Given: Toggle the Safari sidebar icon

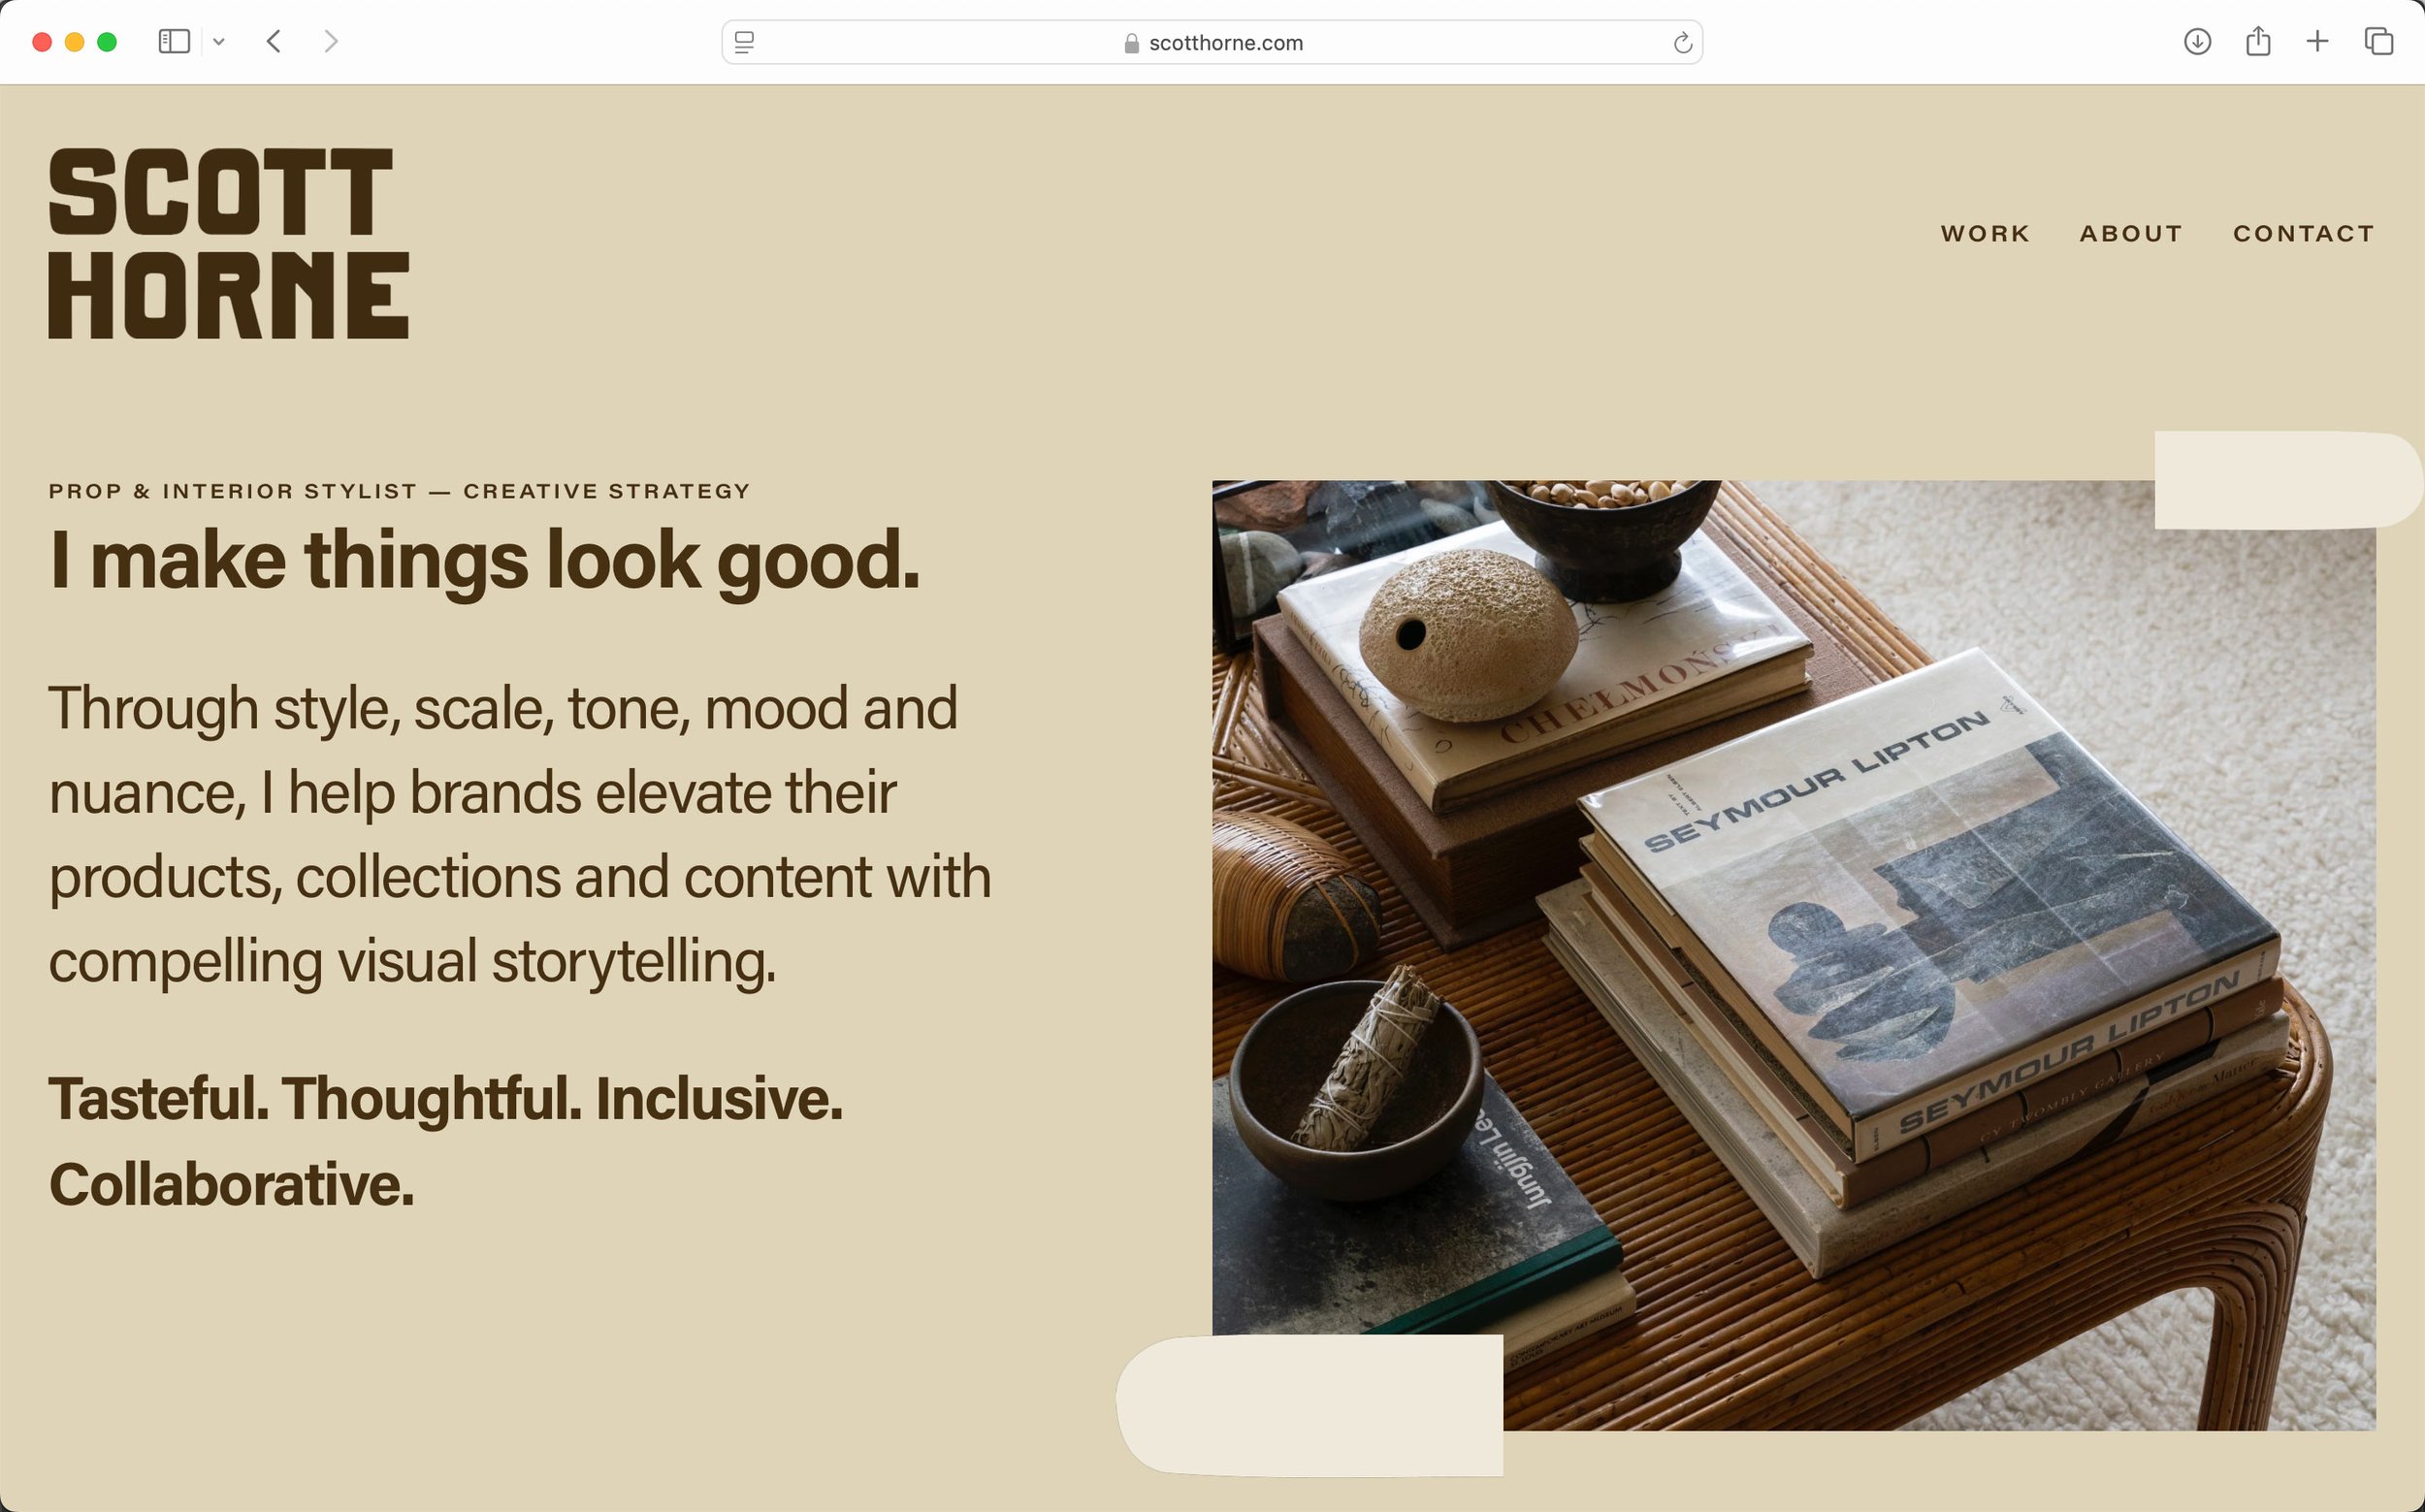Looking at the screenshot, I should (x=174, y=42).
